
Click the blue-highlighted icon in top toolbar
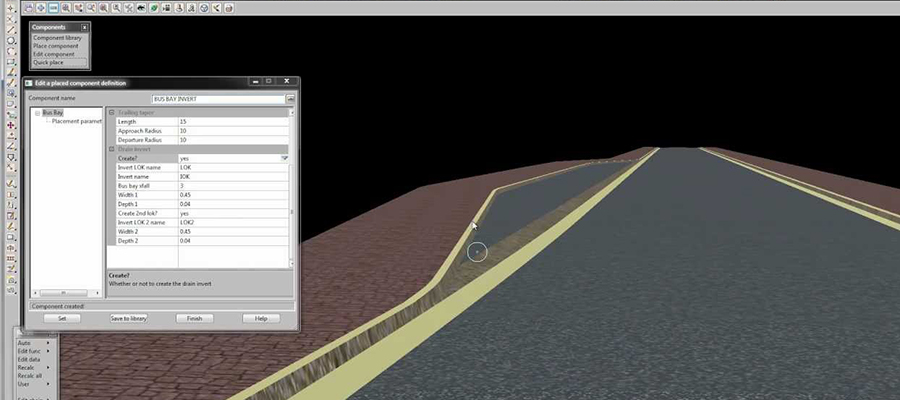(x=53, y=8)
